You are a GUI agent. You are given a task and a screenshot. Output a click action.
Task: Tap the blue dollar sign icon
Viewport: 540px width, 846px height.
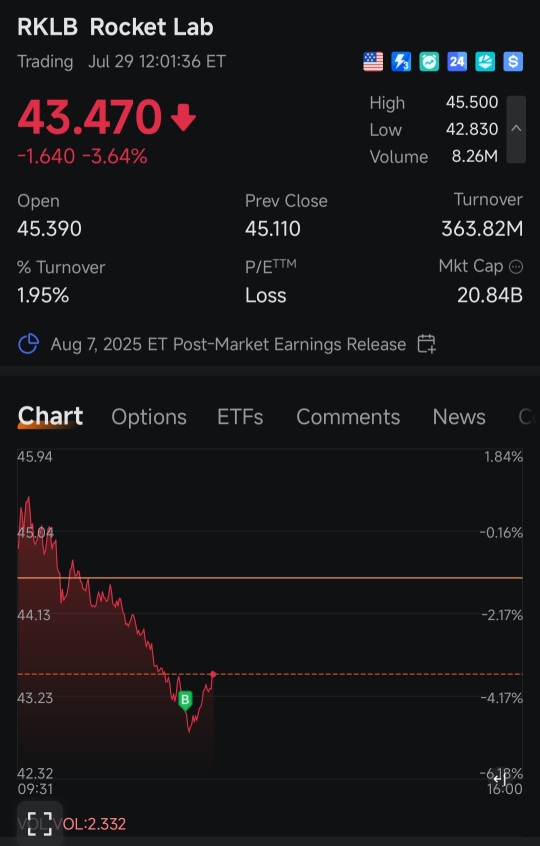pos(513,62)
